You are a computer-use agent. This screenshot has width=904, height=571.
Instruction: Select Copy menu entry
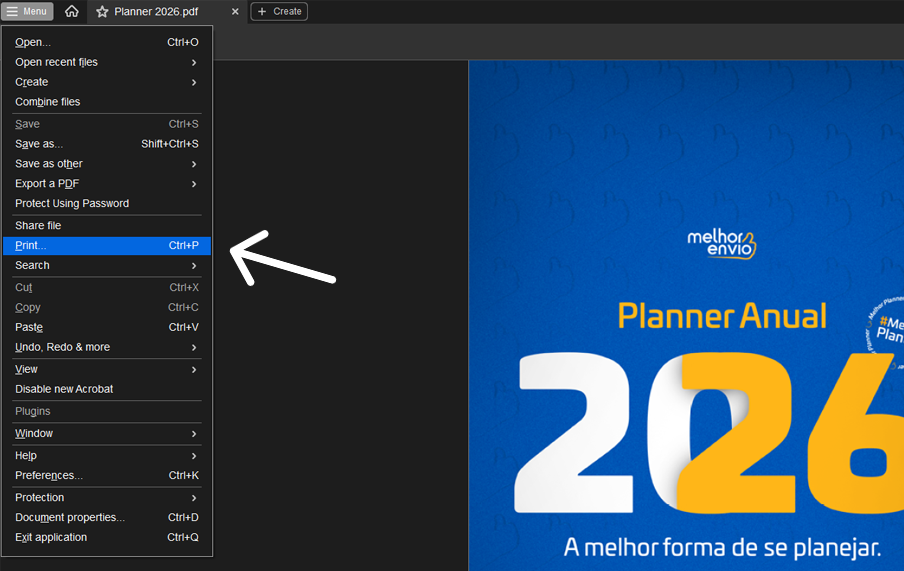point(107,307)
